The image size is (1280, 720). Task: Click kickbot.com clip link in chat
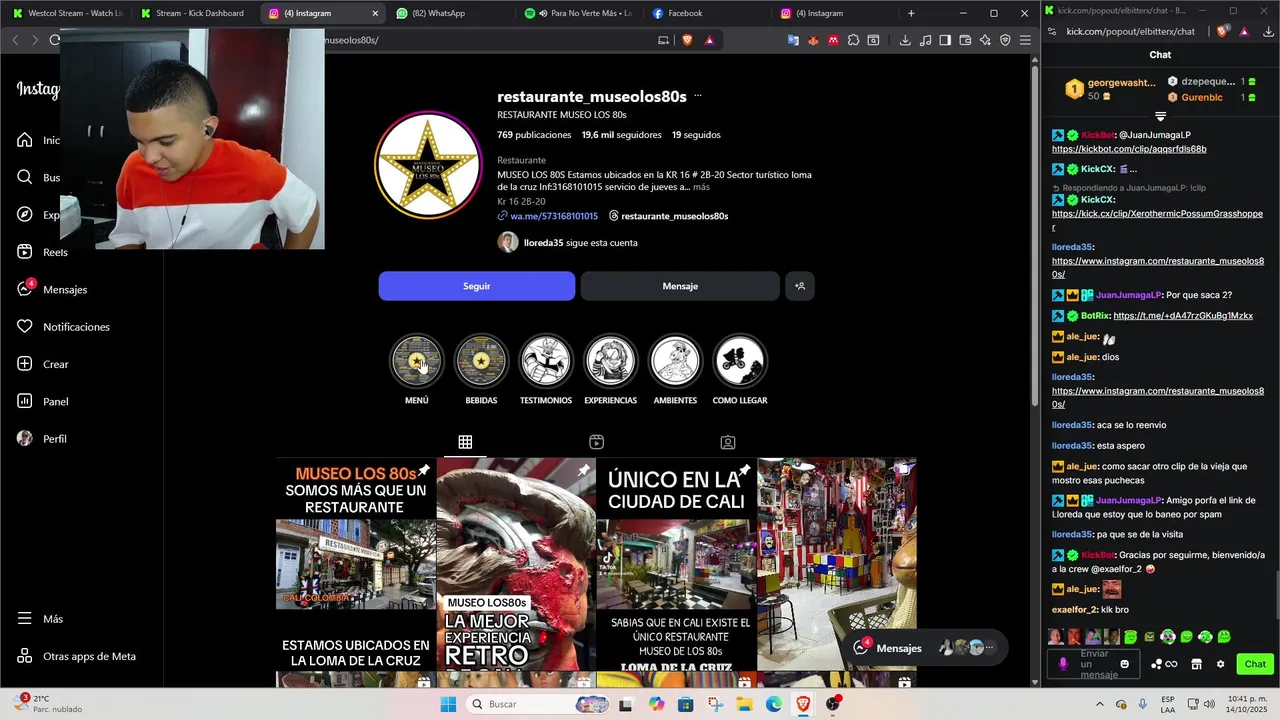coord(1129,149)
